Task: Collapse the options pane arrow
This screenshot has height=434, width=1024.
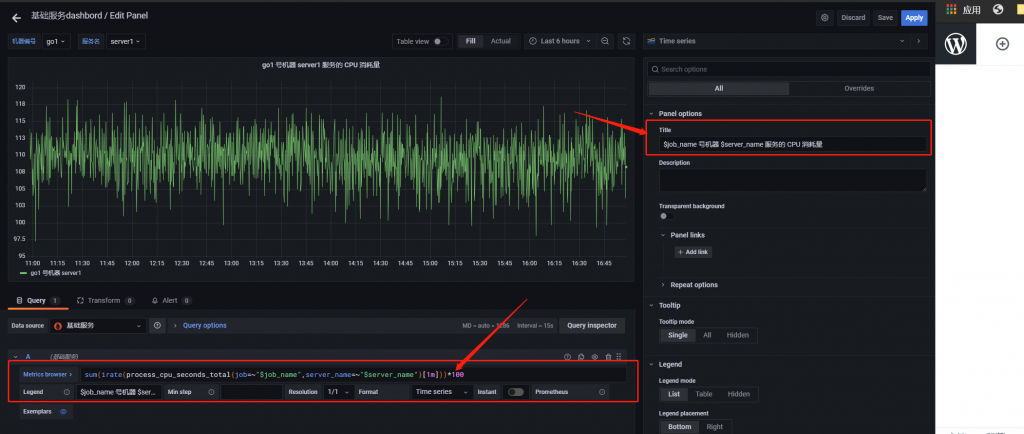Action: (919, 41)
